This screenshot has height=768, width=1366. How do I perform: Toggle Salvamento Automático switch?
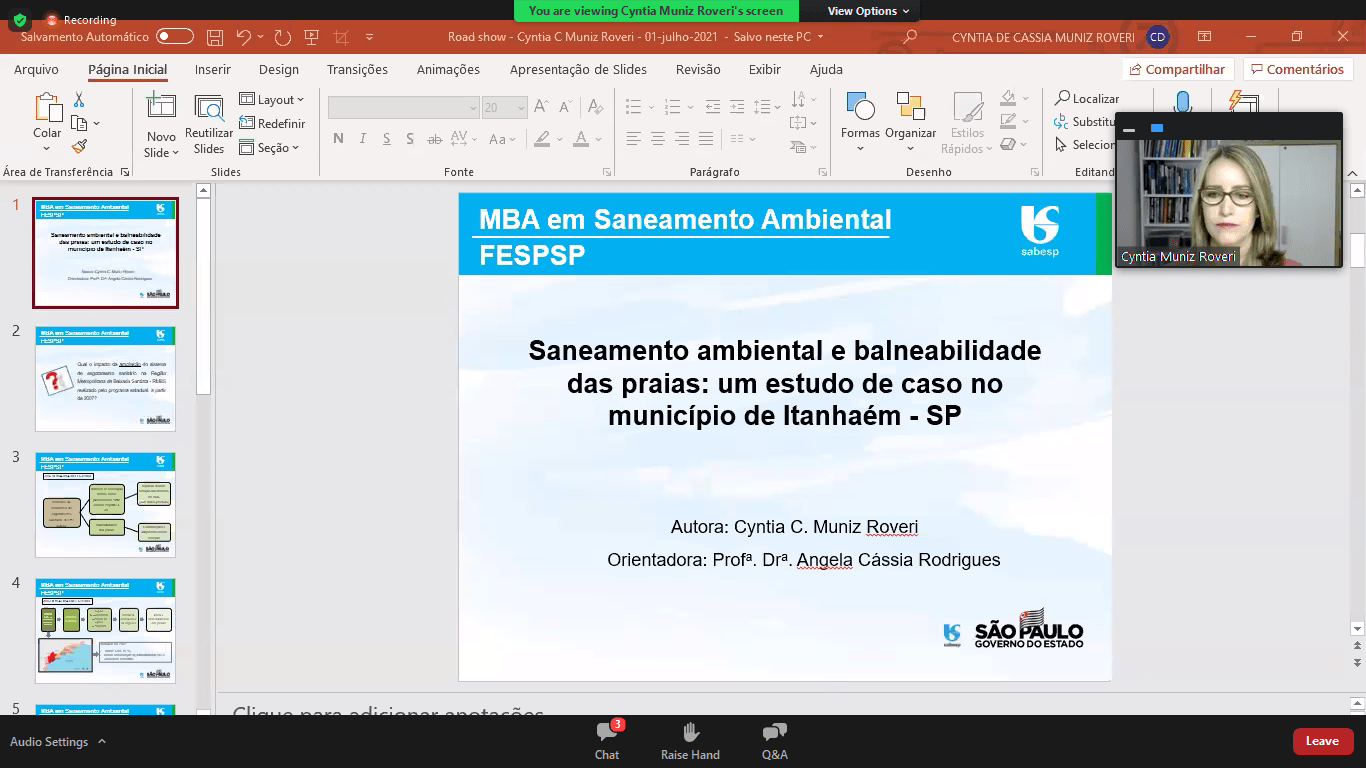click(175, 37)
